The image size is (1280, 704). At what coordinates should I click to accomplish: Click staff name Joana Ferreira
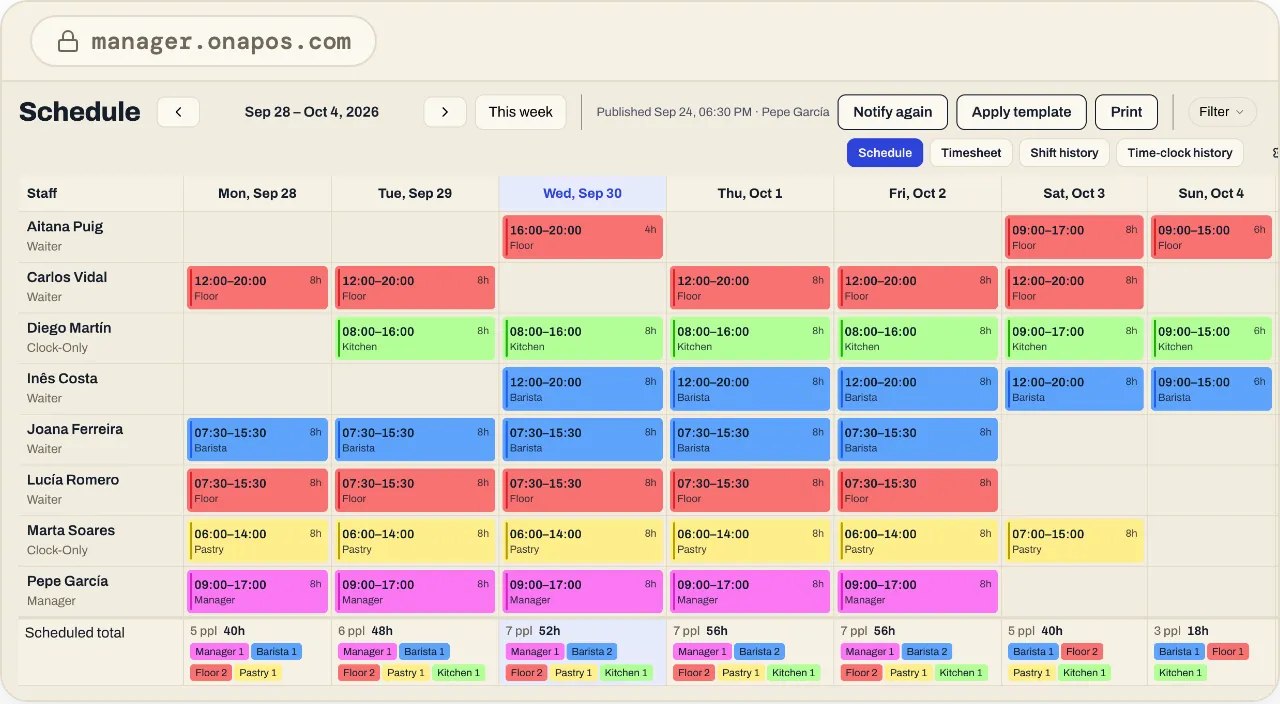pyautogui.click(x=75, y=429)
